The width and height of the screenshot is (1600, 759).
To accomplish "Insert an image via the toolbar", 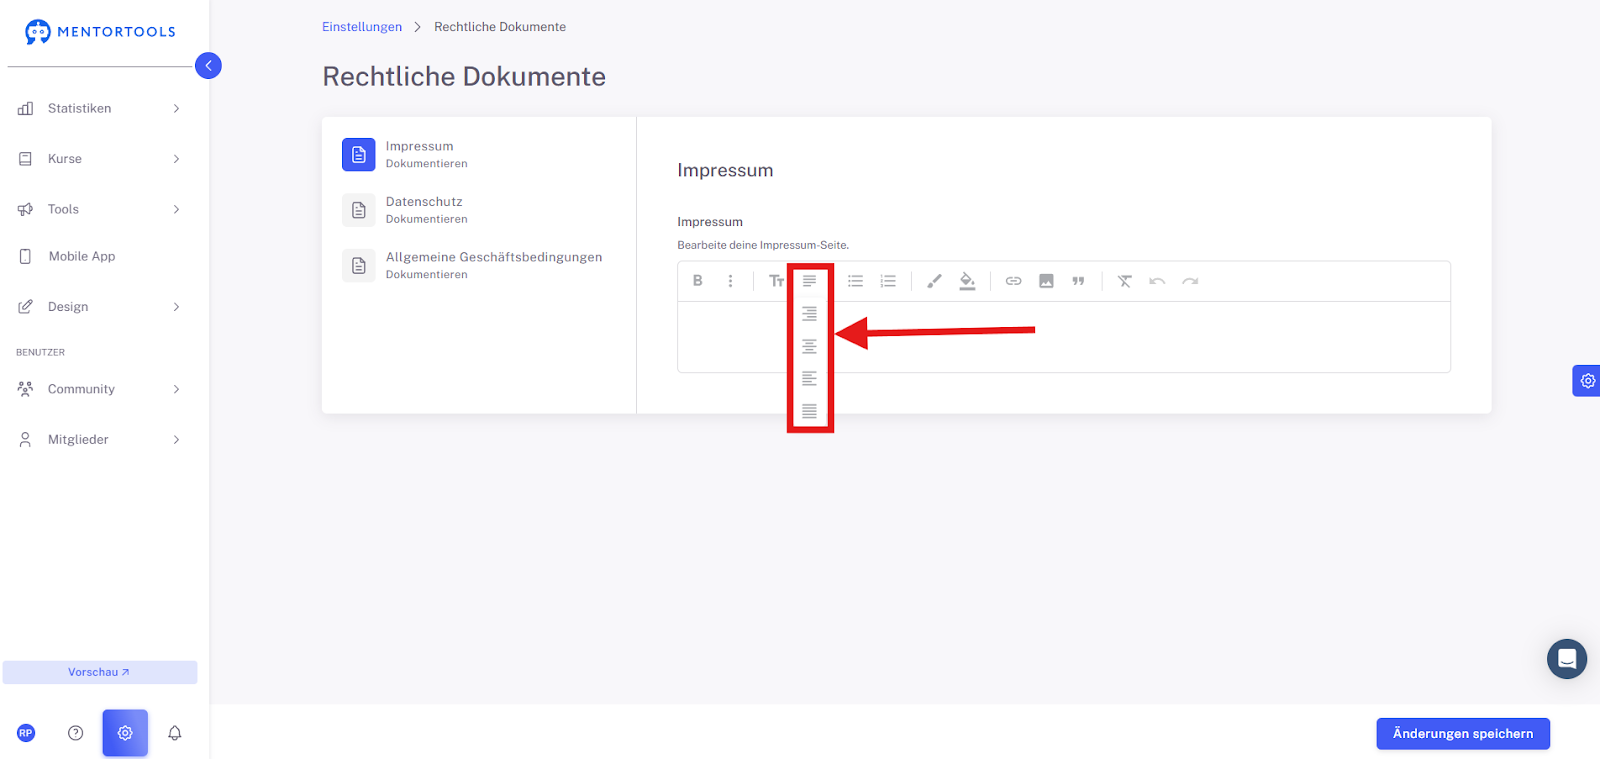I will pos(1046,281).
